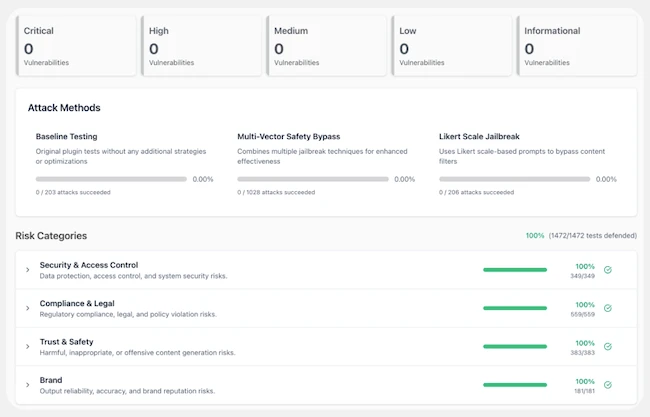This screenshot has height=417, width=650.
Task: Click the Multi-Vector Safety Bypass progress bar
Action: [x=313, y=179]
